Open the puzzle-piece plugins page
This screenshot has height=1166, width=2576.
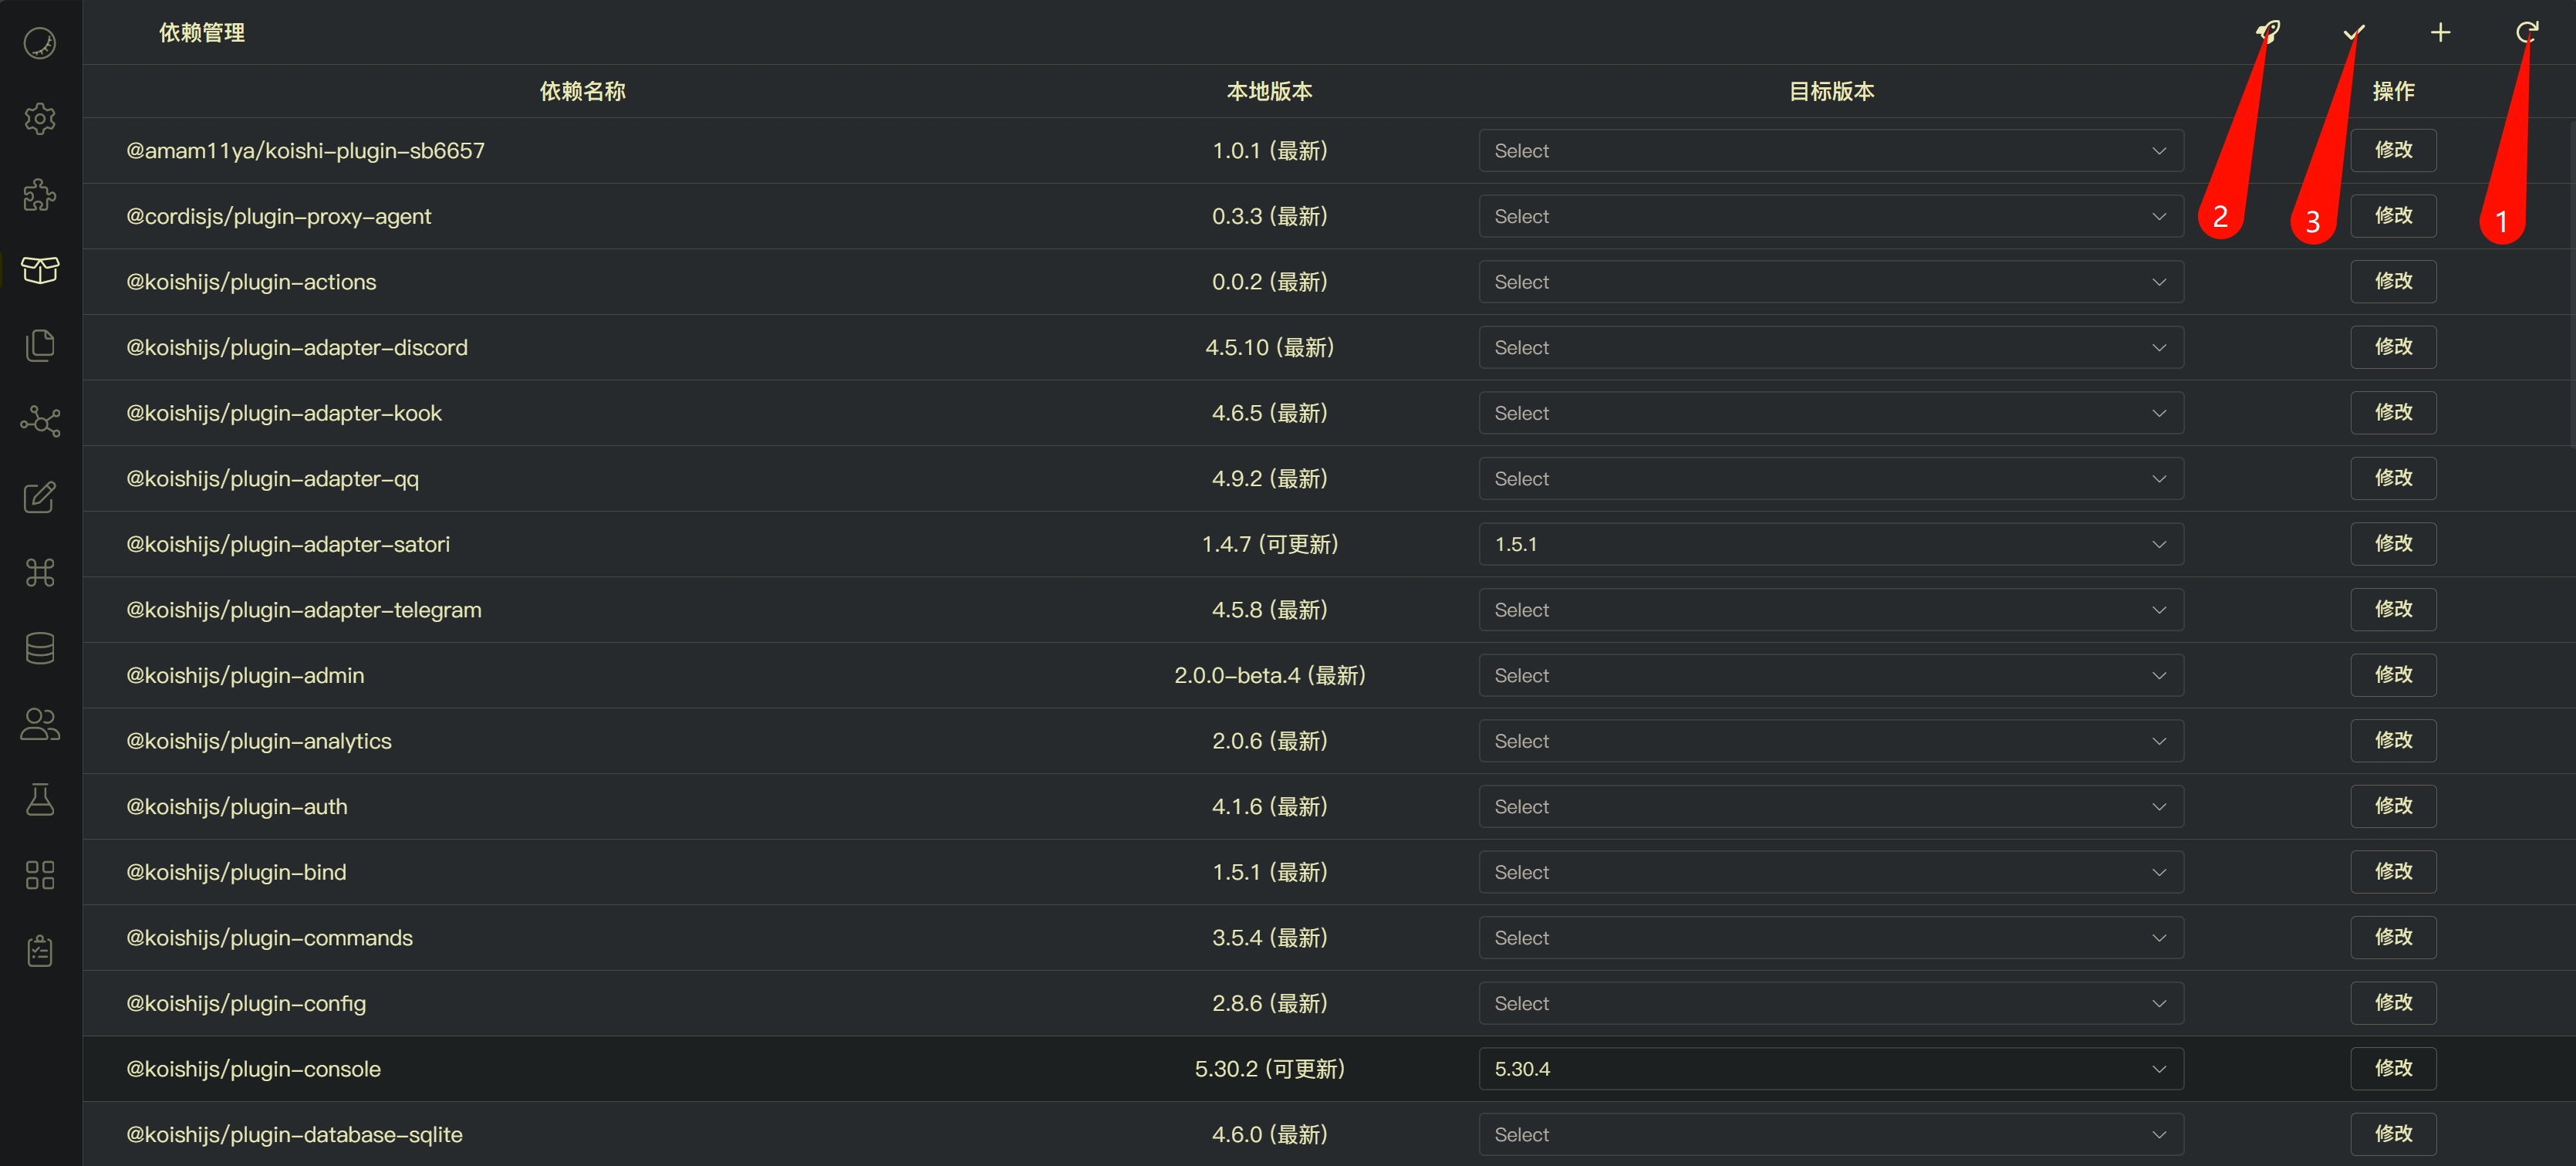pos(40,195)
